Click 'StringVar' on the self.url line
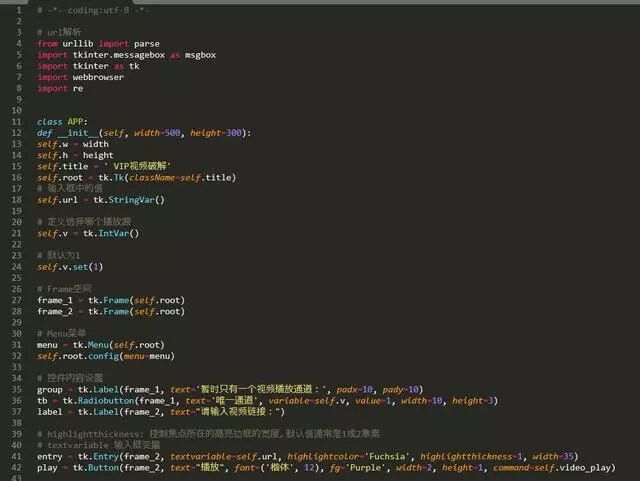 click(131, 200)
